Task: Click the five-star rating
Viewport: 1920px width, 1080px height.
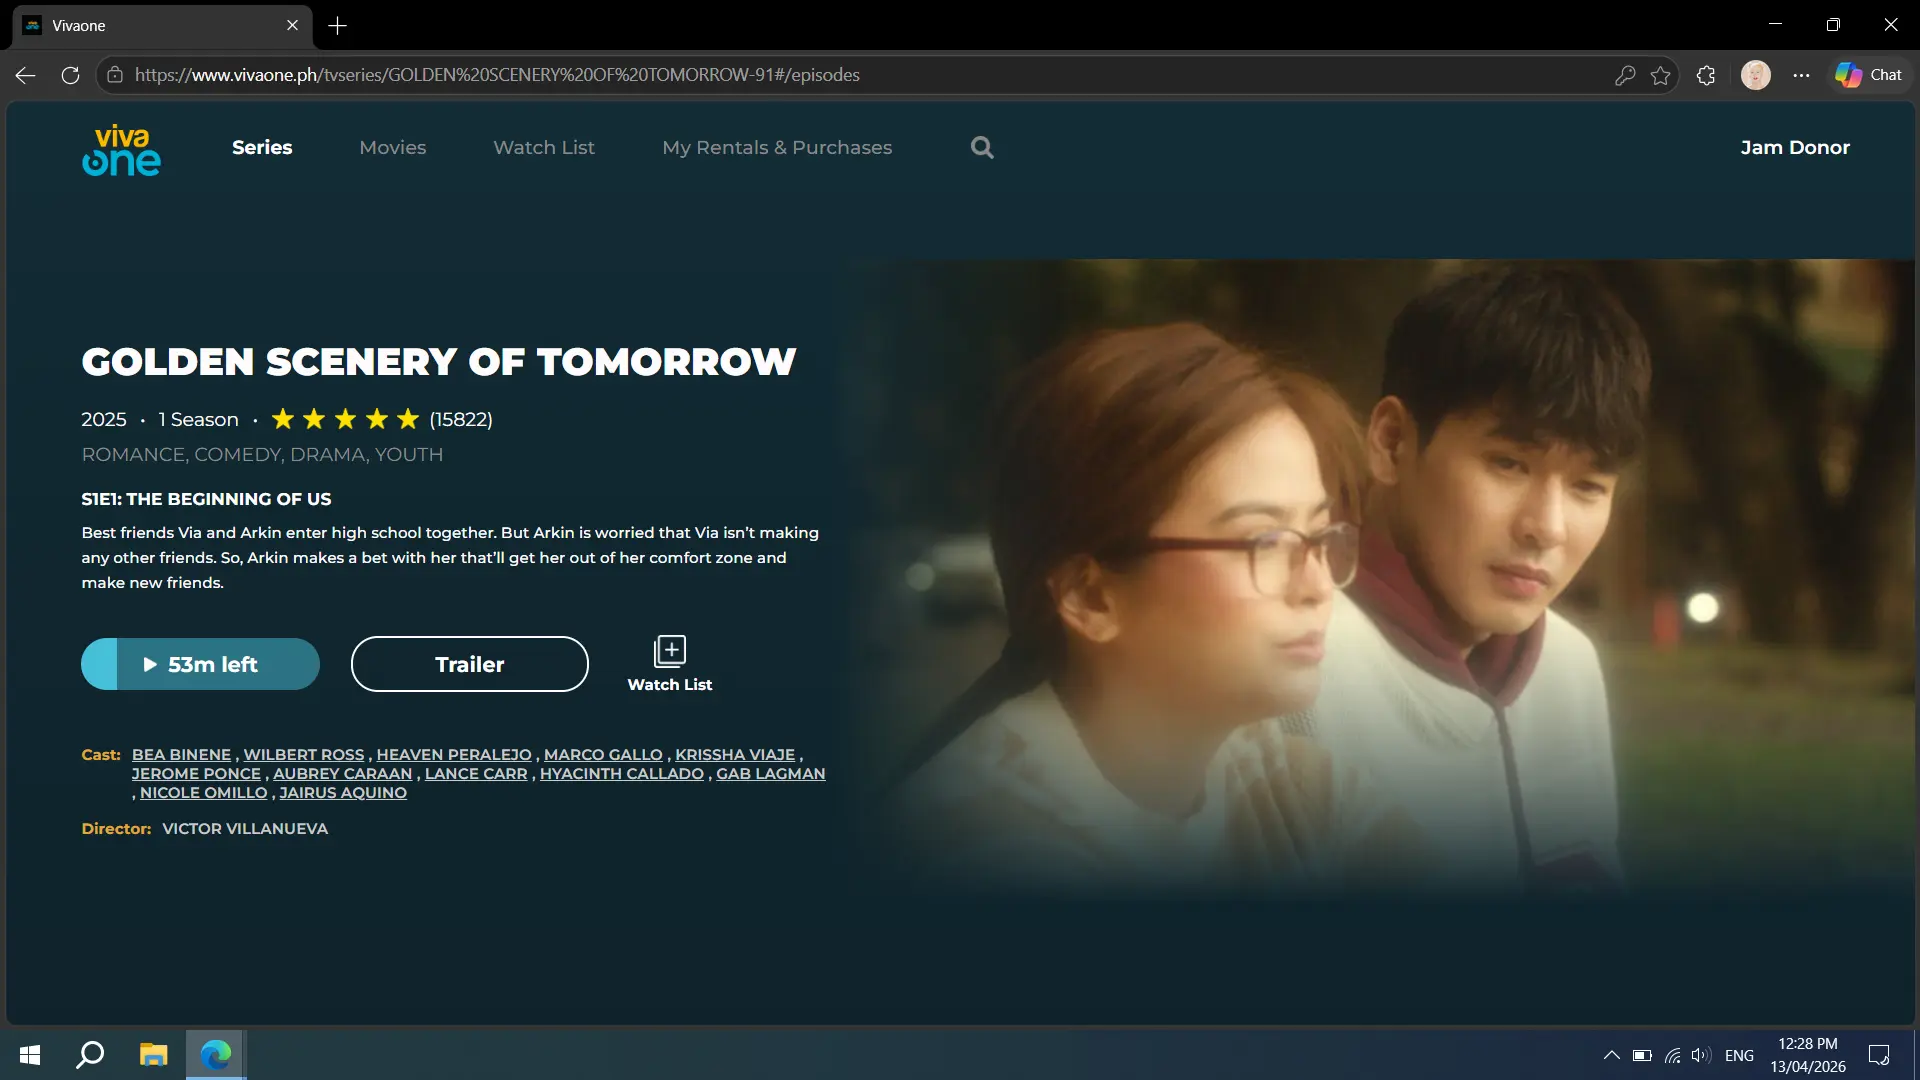Action: click(345, 419)
